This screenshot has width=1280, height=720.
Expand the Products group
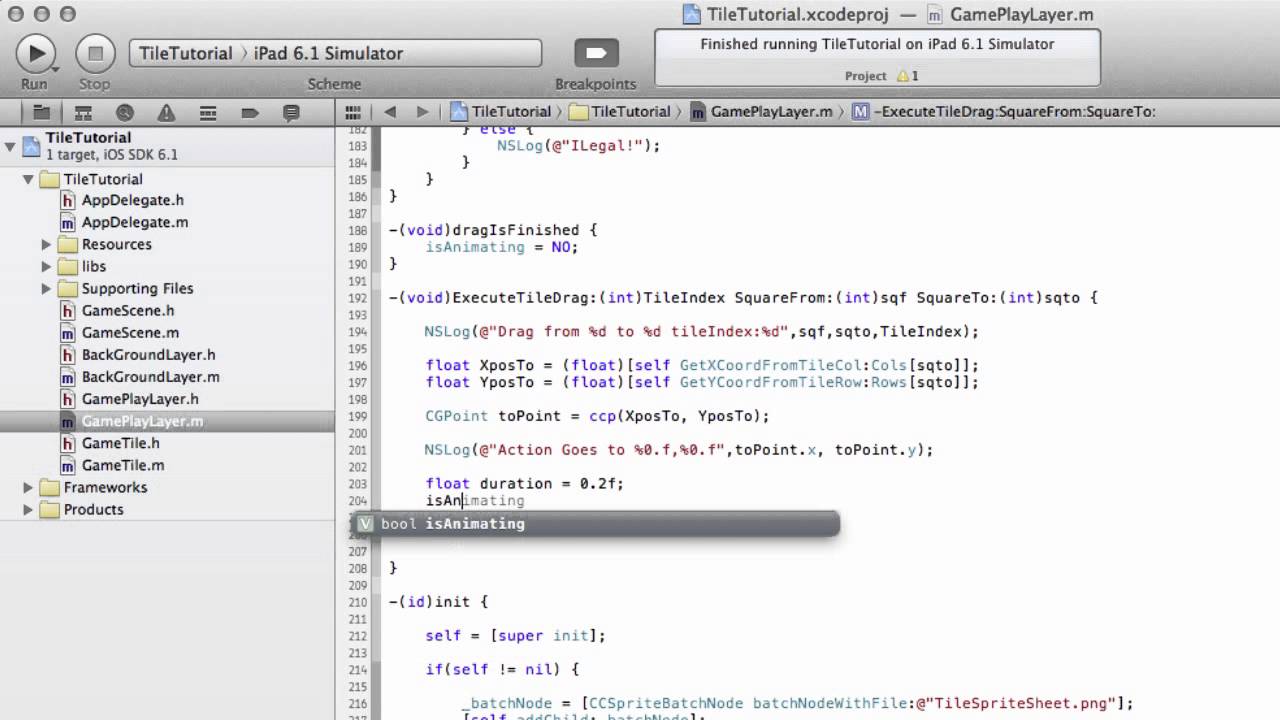[28, 510]
